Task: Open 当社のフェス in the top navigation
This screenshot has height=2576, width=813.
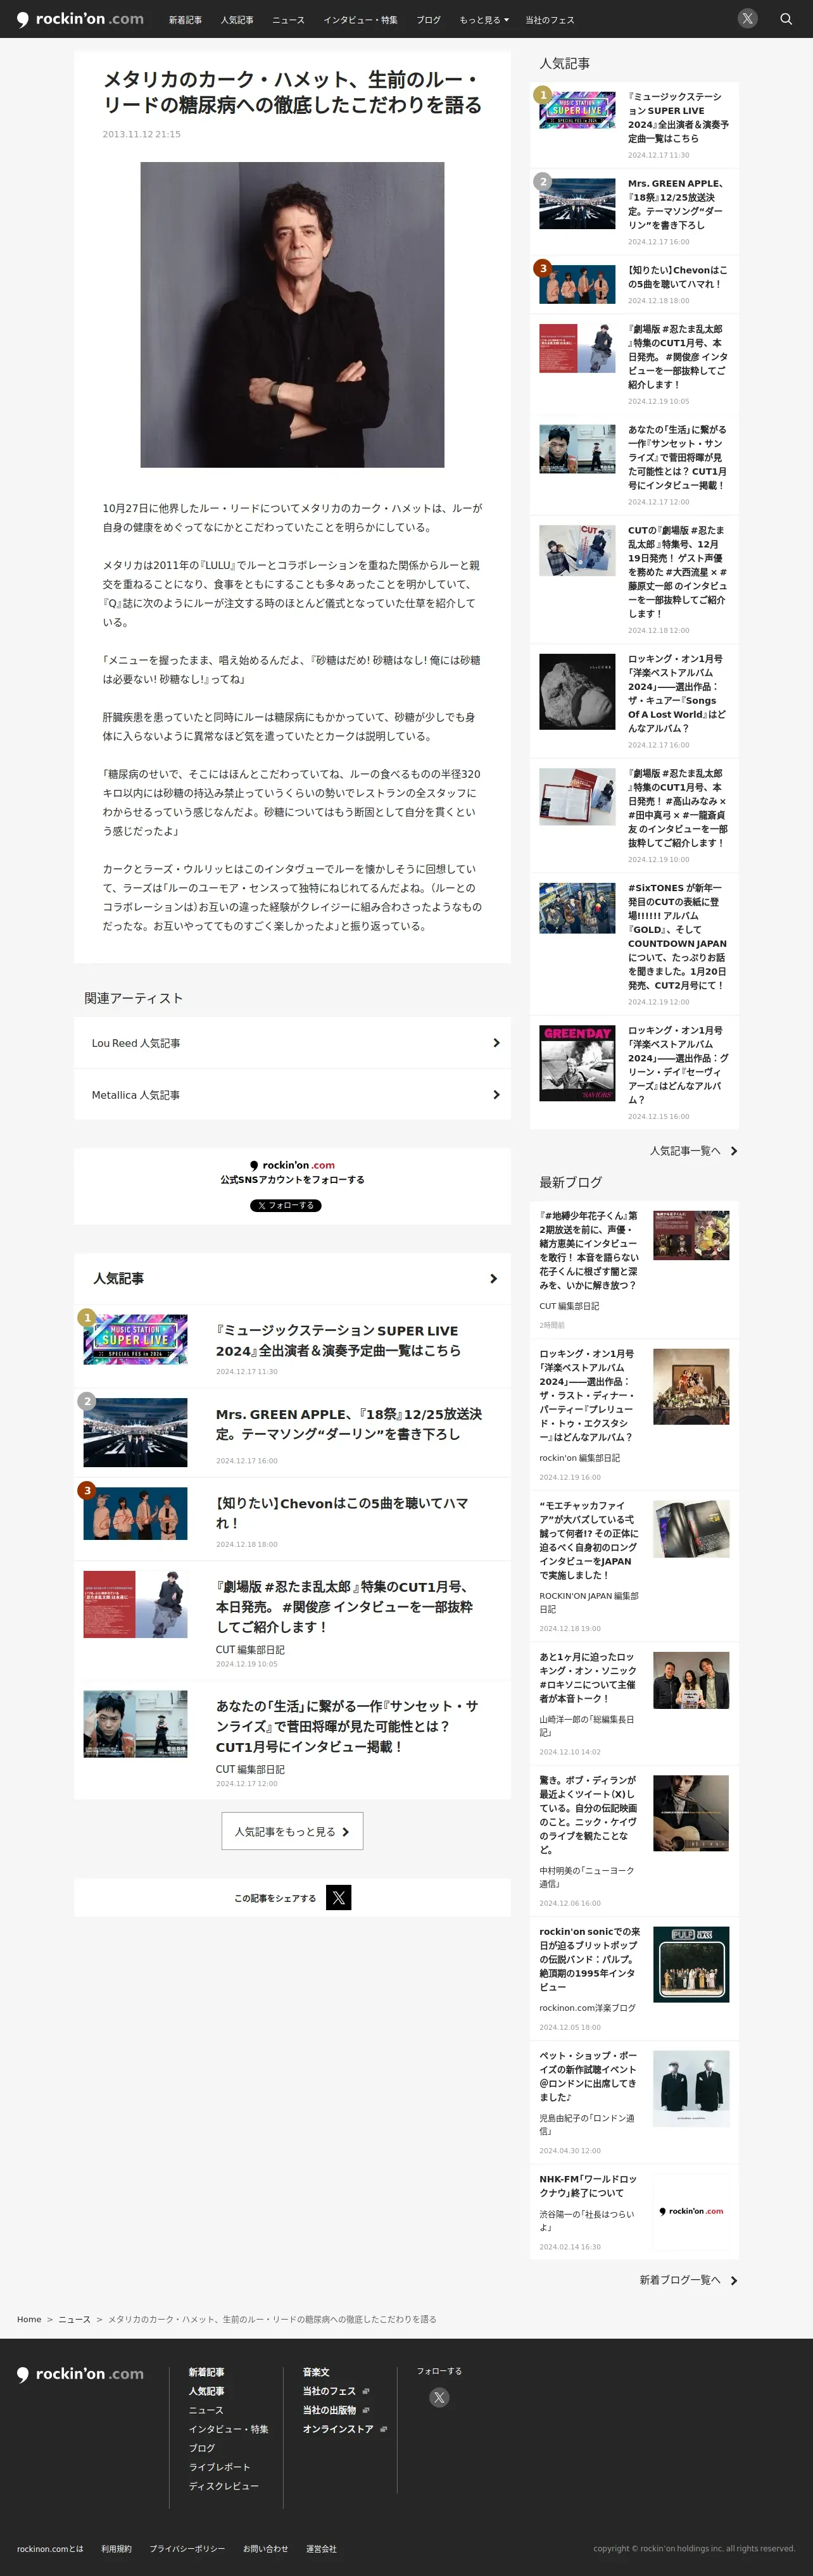Action: click(x=550, y=20)
